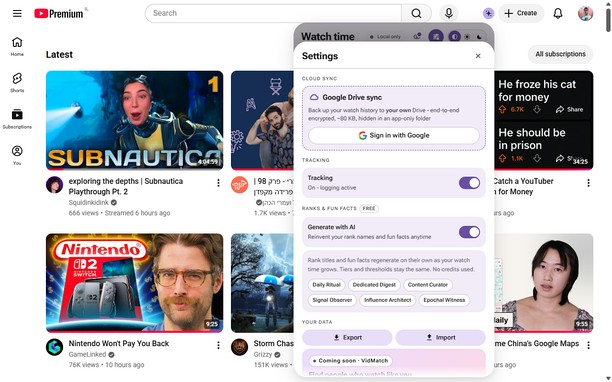Open the orange Hebrew channel avatar
Screen dimensions: 612x382
240,185
